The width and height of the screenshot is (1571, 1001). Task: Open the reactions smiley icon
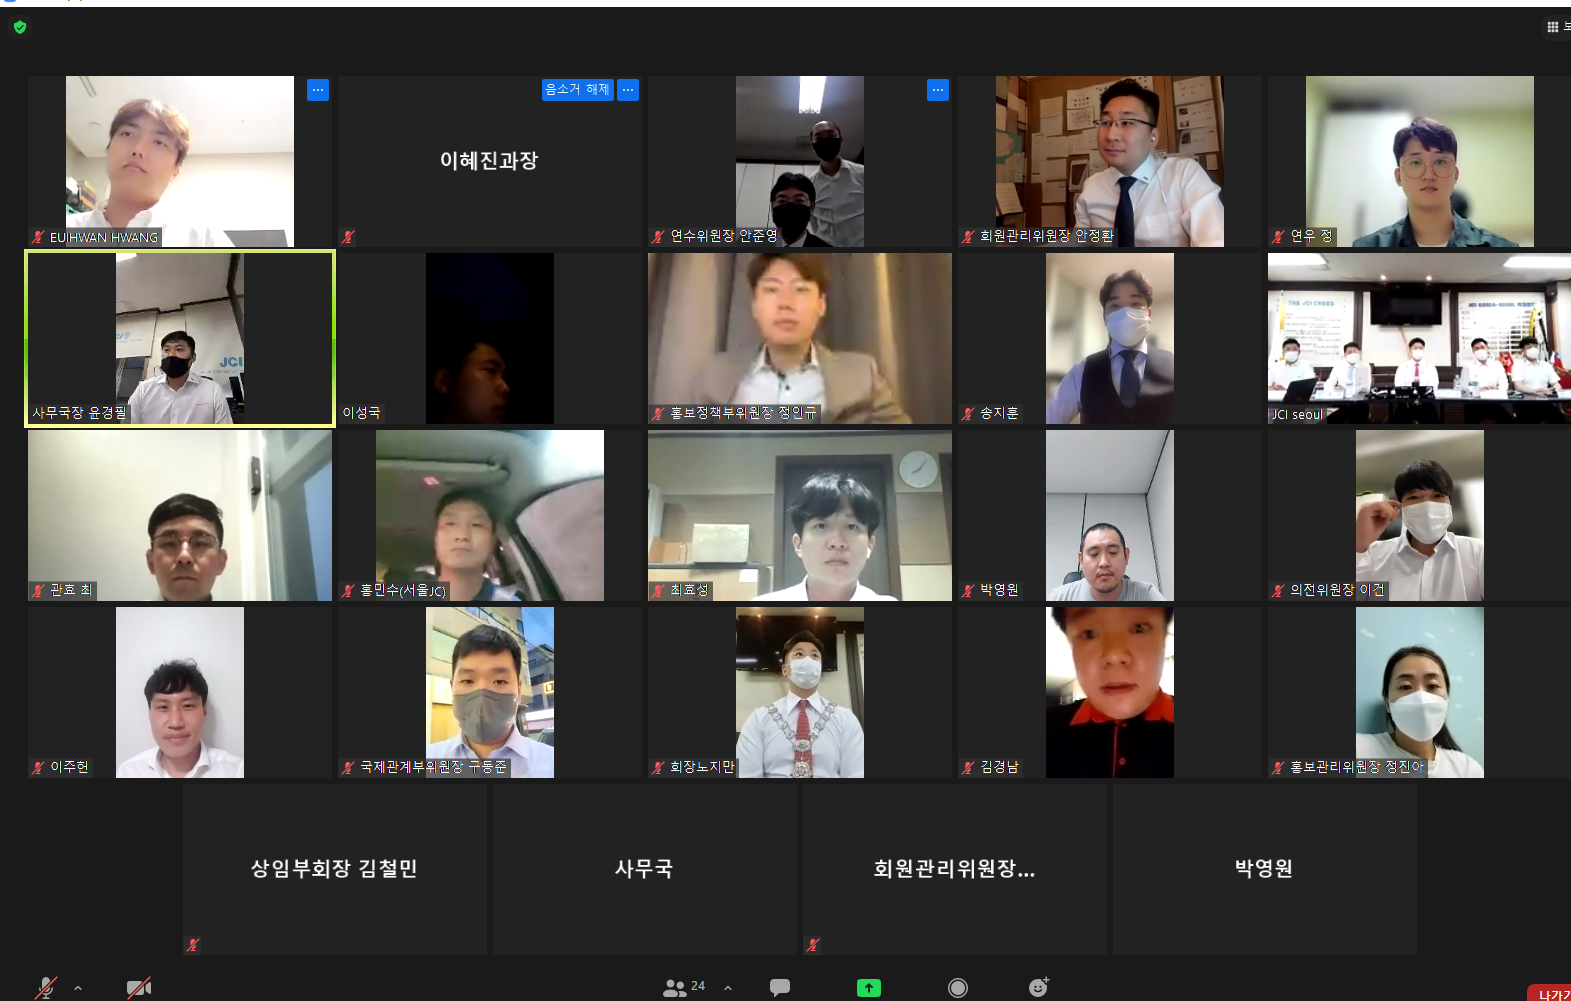click(1039, 987)
